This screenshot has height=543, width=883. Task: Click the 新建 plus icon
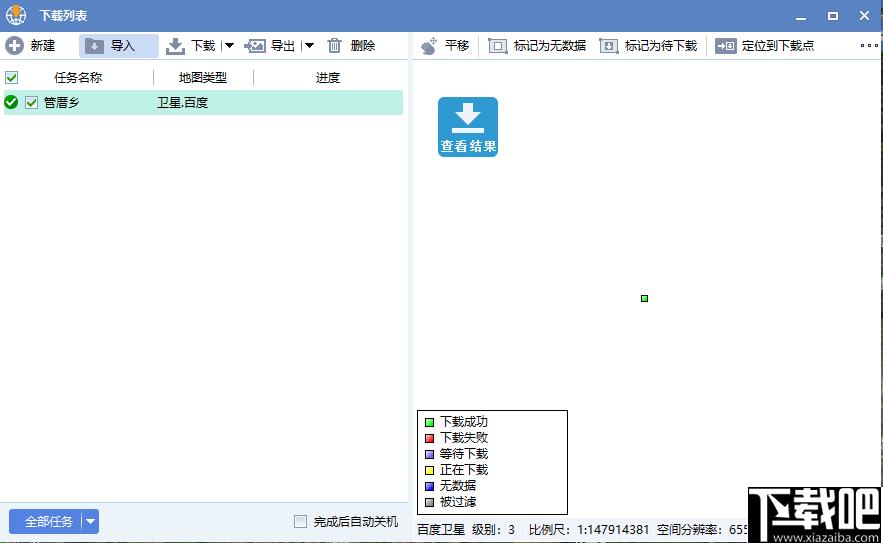coord(15,46)
